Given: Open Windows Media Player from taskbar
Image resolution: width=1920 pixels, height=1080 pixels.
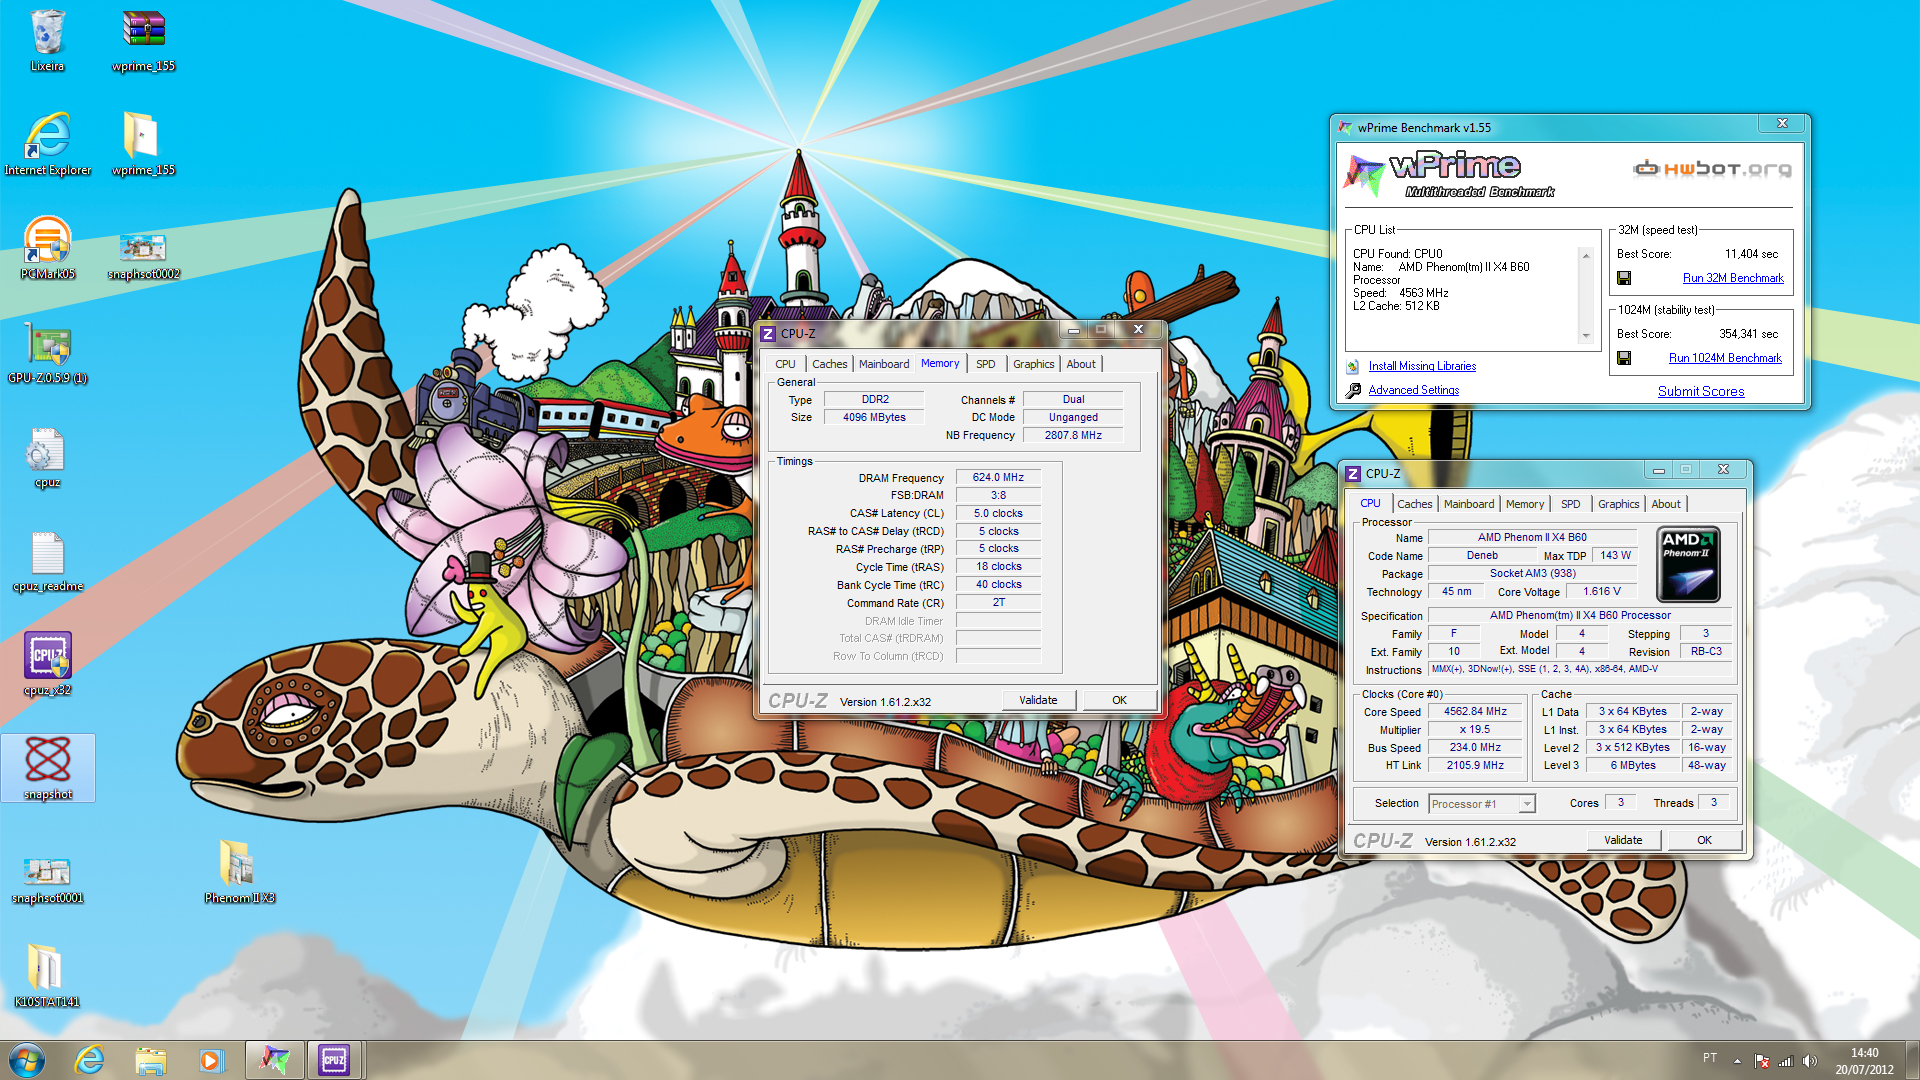Looking at the screenshot, I should 211,1060.
